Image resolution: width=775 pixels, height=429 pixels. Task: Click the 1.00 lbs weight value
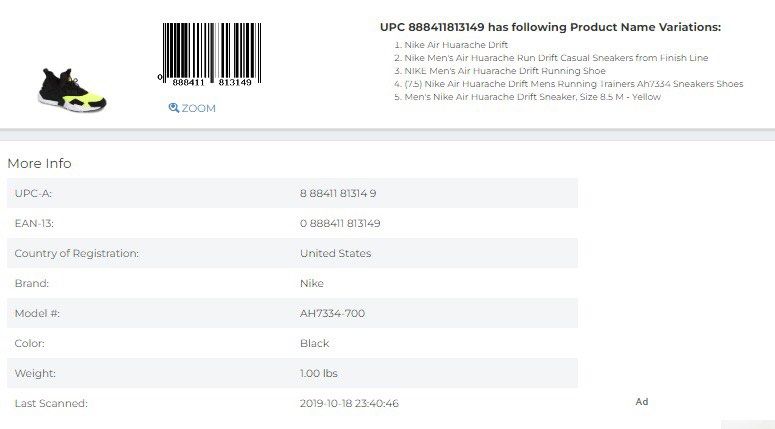319,374
